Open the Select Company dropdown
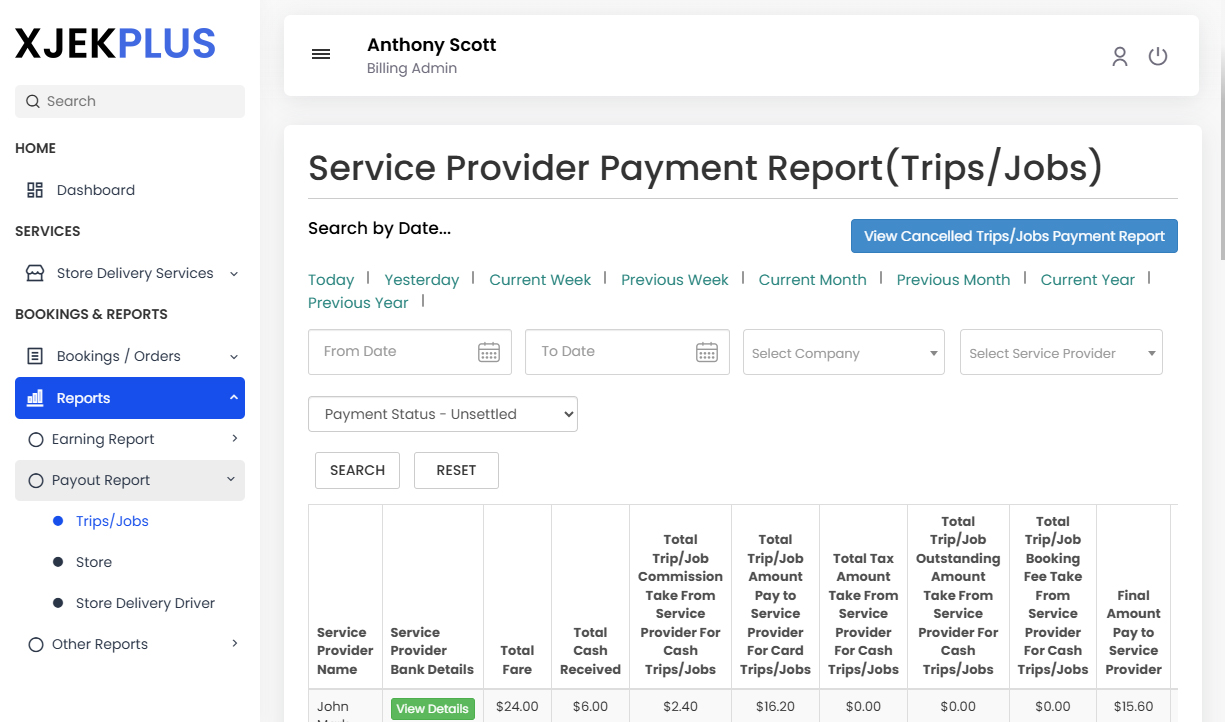1225x722 pixels. (843, 351)
